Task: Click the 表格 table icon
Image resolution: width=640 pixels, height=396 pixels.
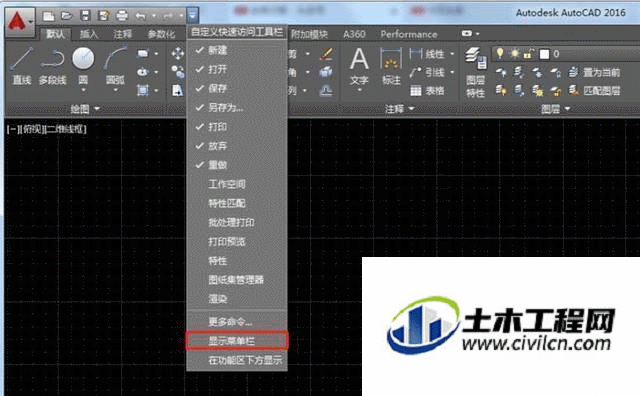Action: pyautogui.click(x=416, y=90)
